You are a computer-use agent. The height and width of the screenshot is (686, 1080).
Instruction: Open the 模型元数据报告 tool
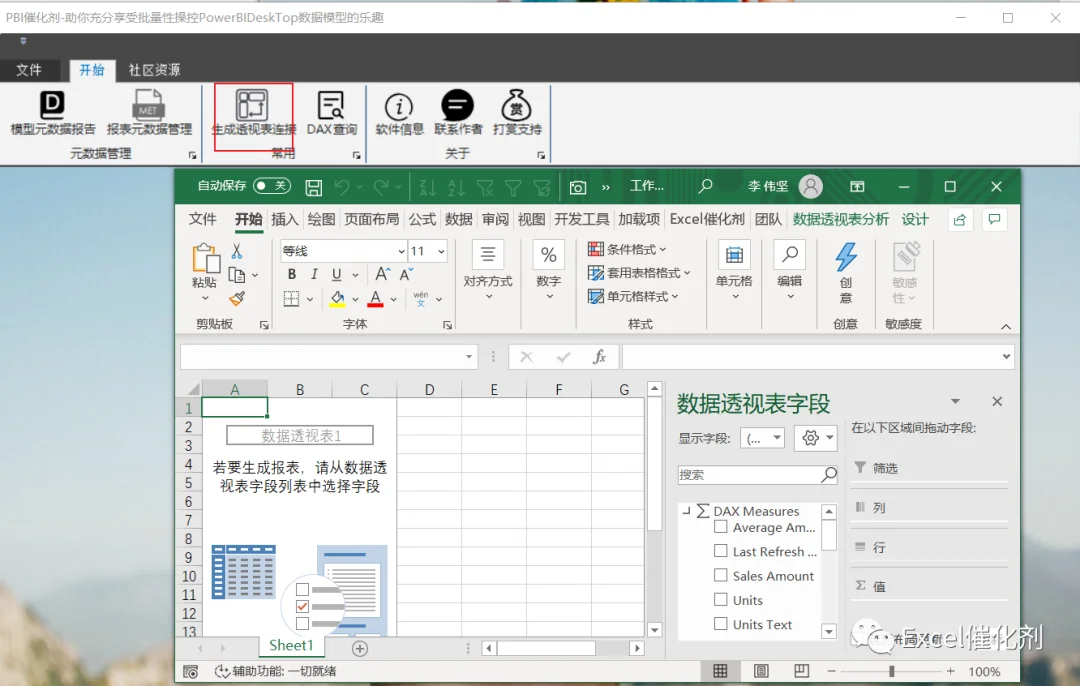(52, 112)
